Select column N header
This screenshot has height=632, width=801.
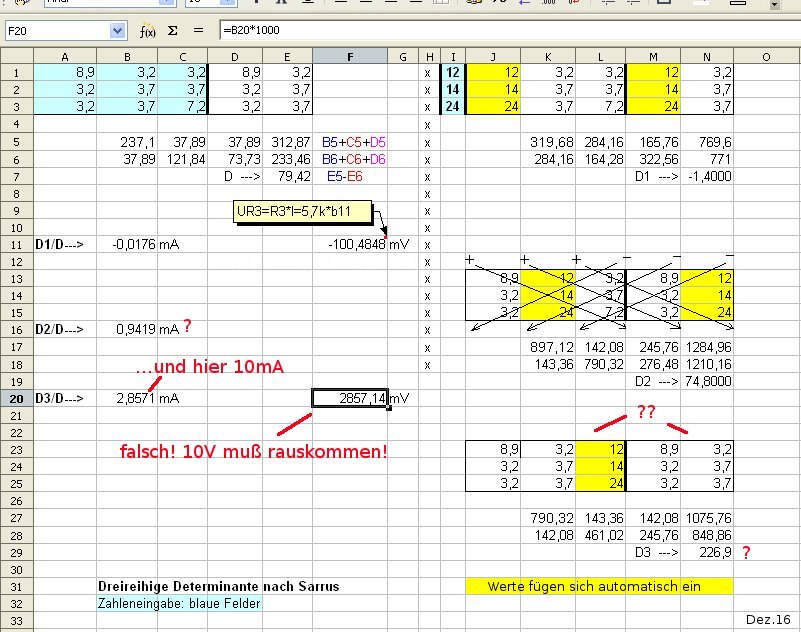tap(707, 56)
